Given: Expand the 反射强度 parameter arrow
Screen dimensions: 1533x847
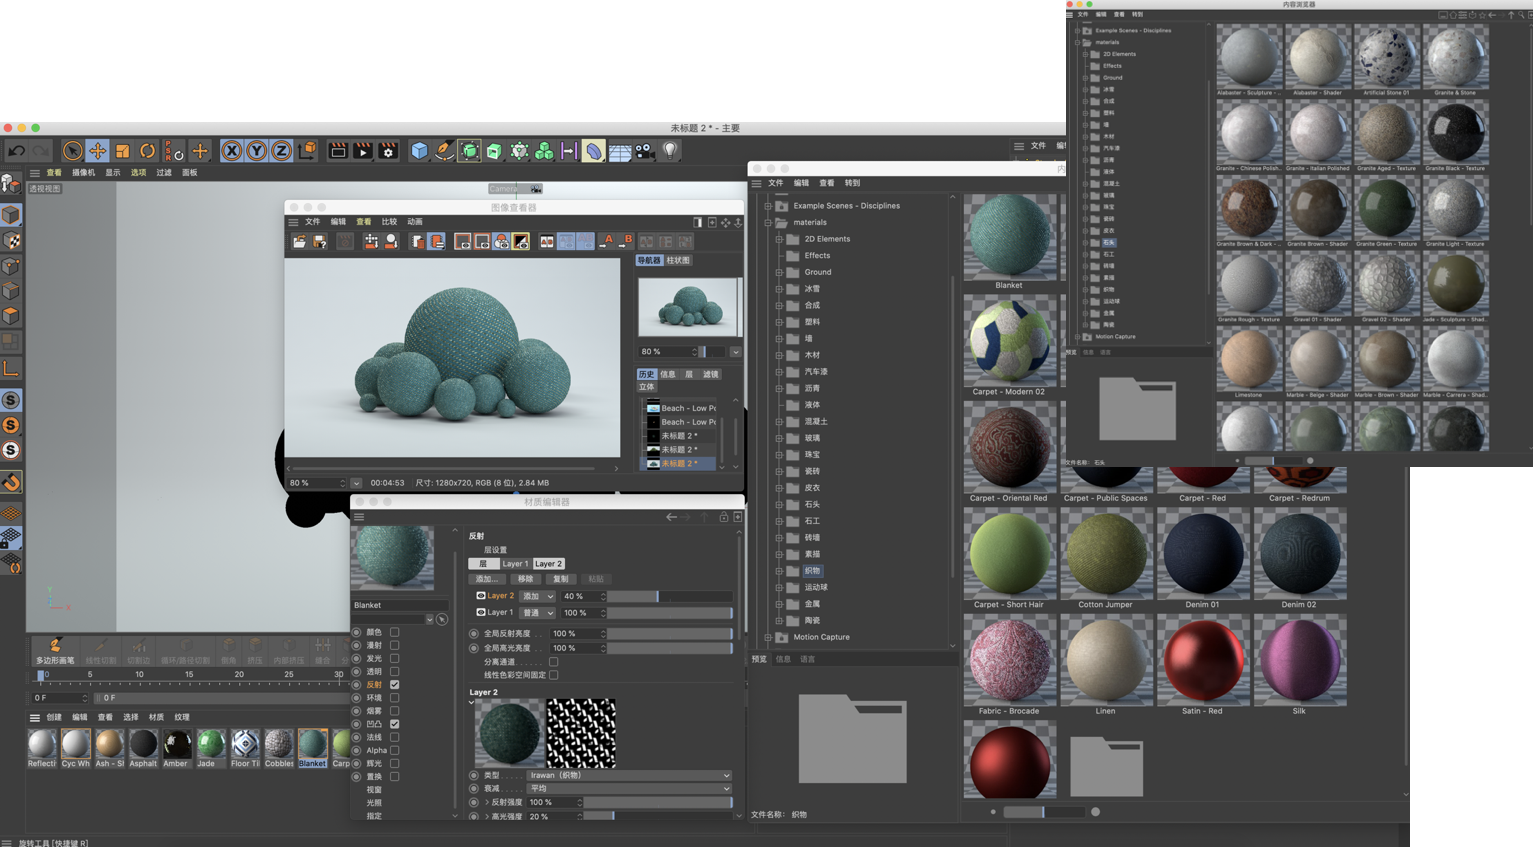Looking at the screenshot, I should [487, 802].
